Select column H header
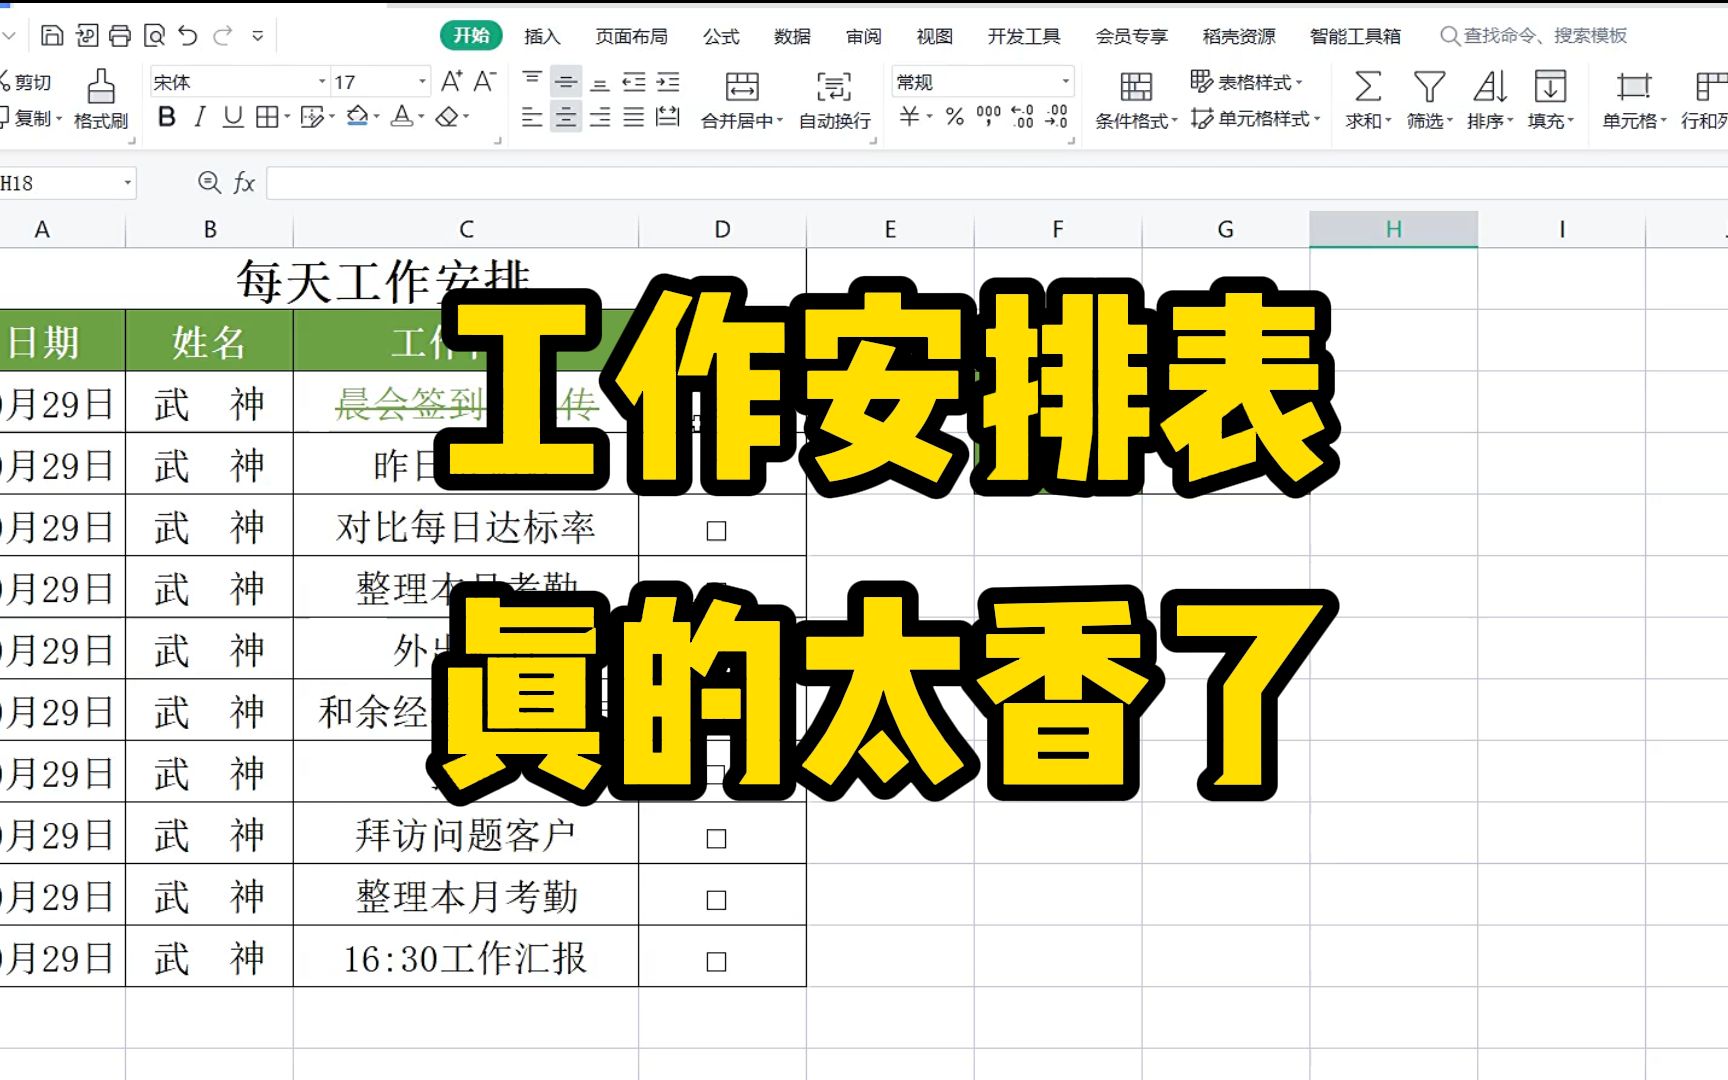1728x1080 pixels. [x=1394, y=230]
